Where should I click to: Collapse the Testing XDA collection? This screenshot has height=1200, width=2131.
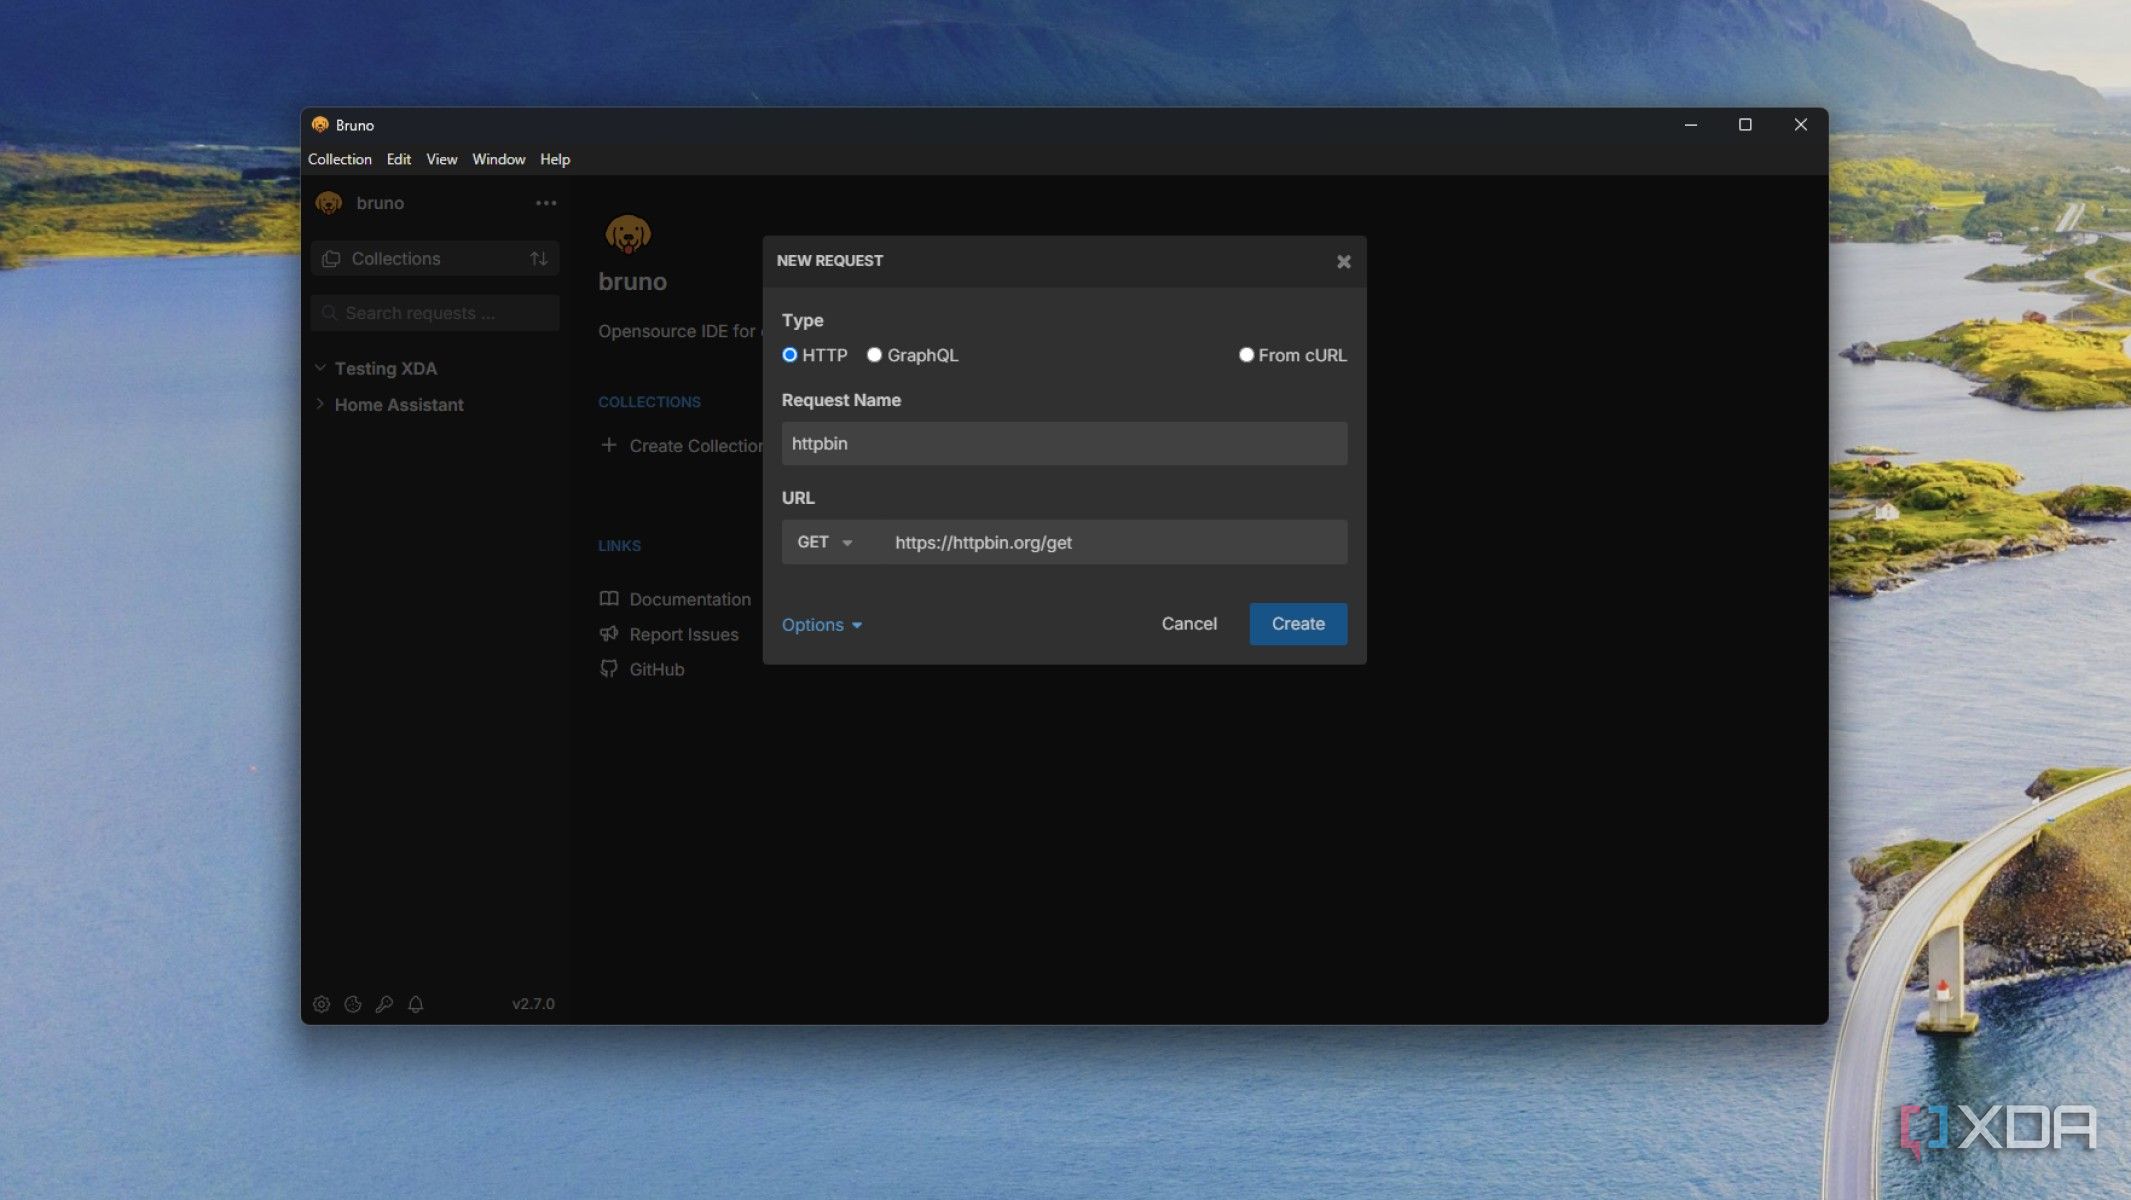pos(320,368)
